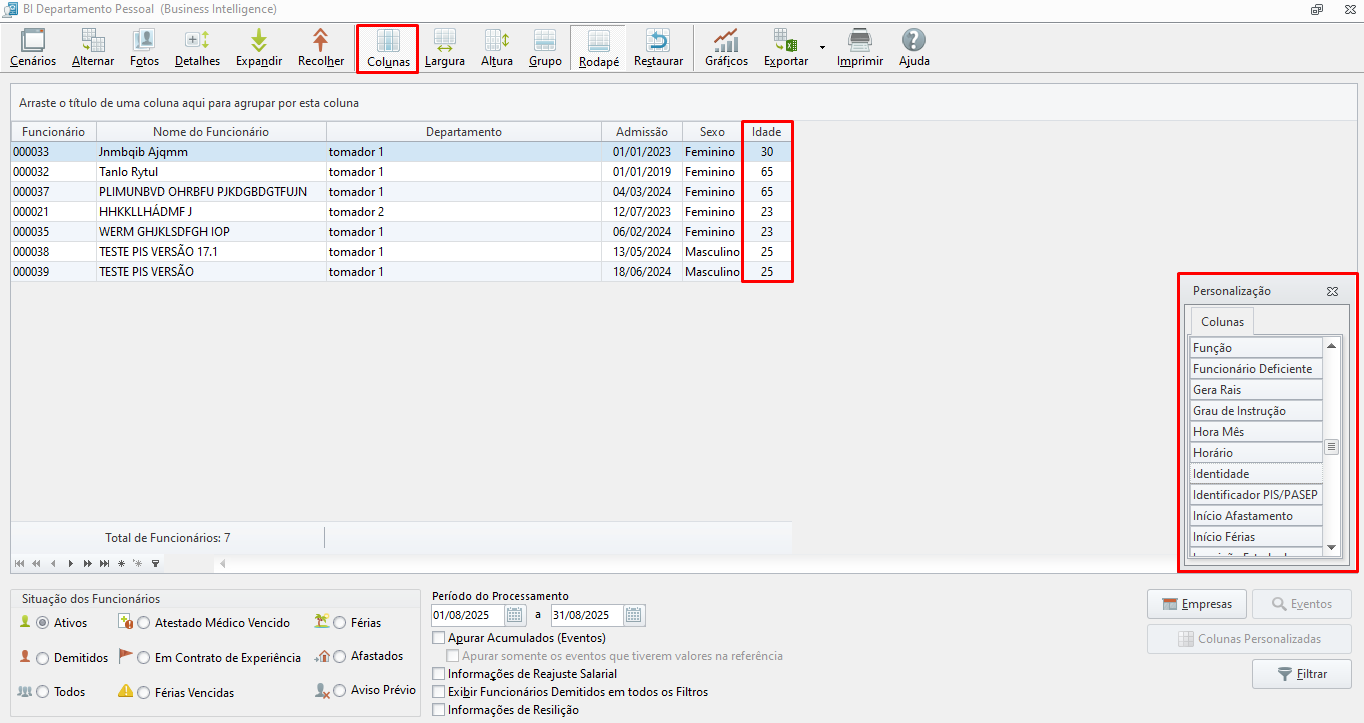This screenshot has height=723, width=1364.
Task: Enable Exibir Funcionários Demitidos em todos os Filtros
Action: tap(438, 692)
